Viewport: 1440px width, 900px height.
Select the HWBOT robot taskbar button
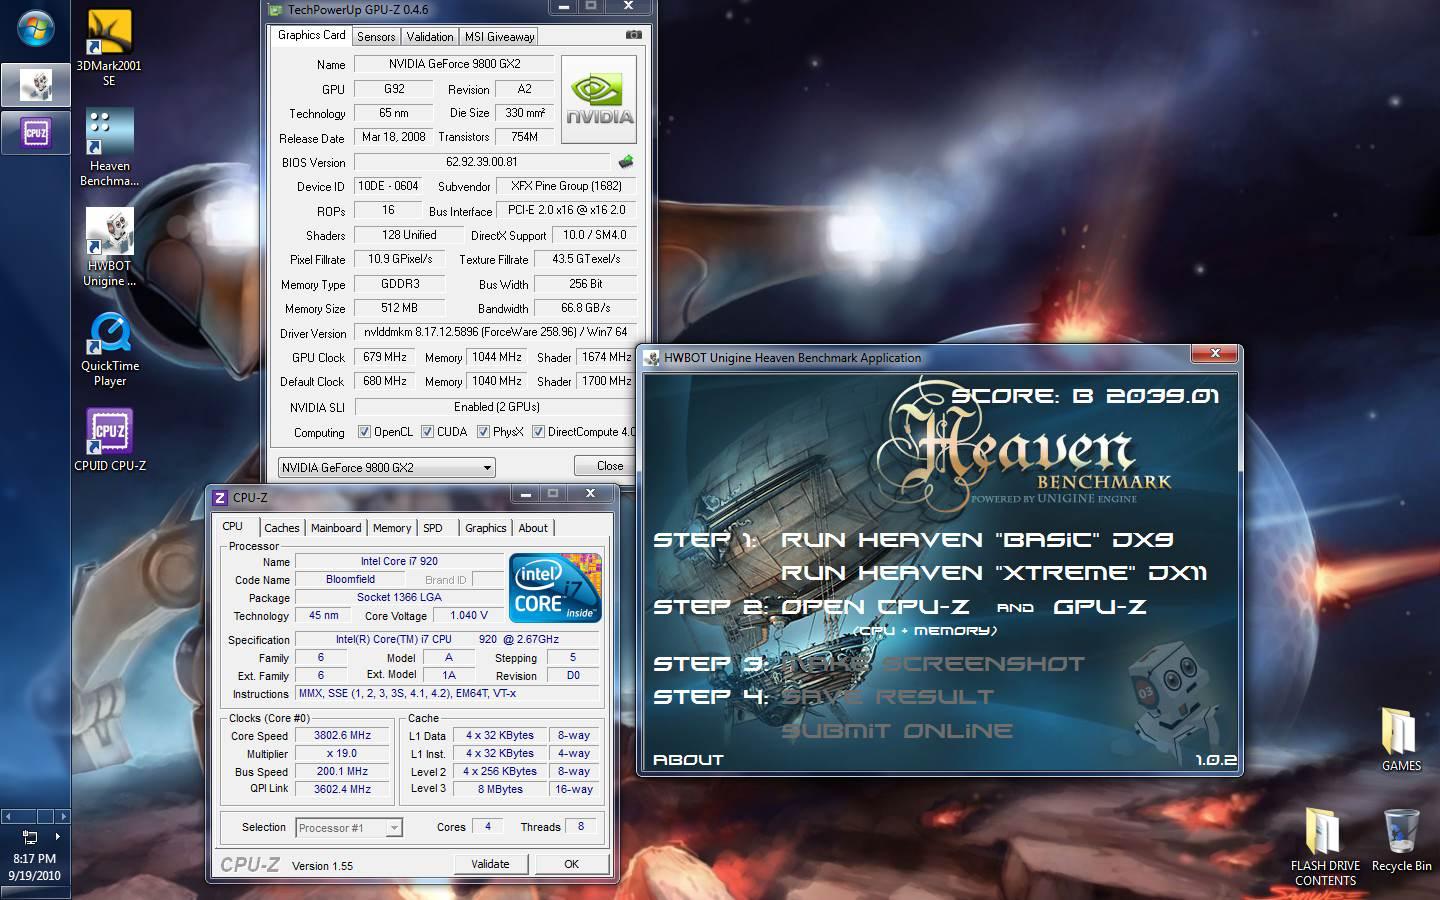click(35, 85)
